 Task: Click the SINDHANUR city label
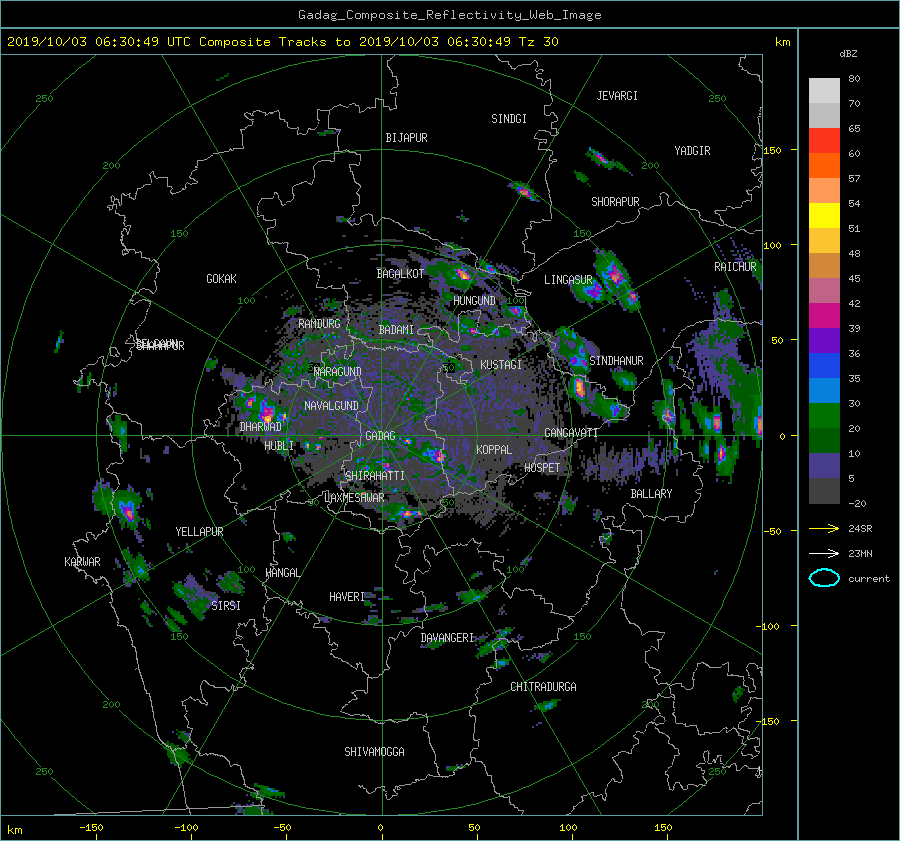(x=616, y=361)
